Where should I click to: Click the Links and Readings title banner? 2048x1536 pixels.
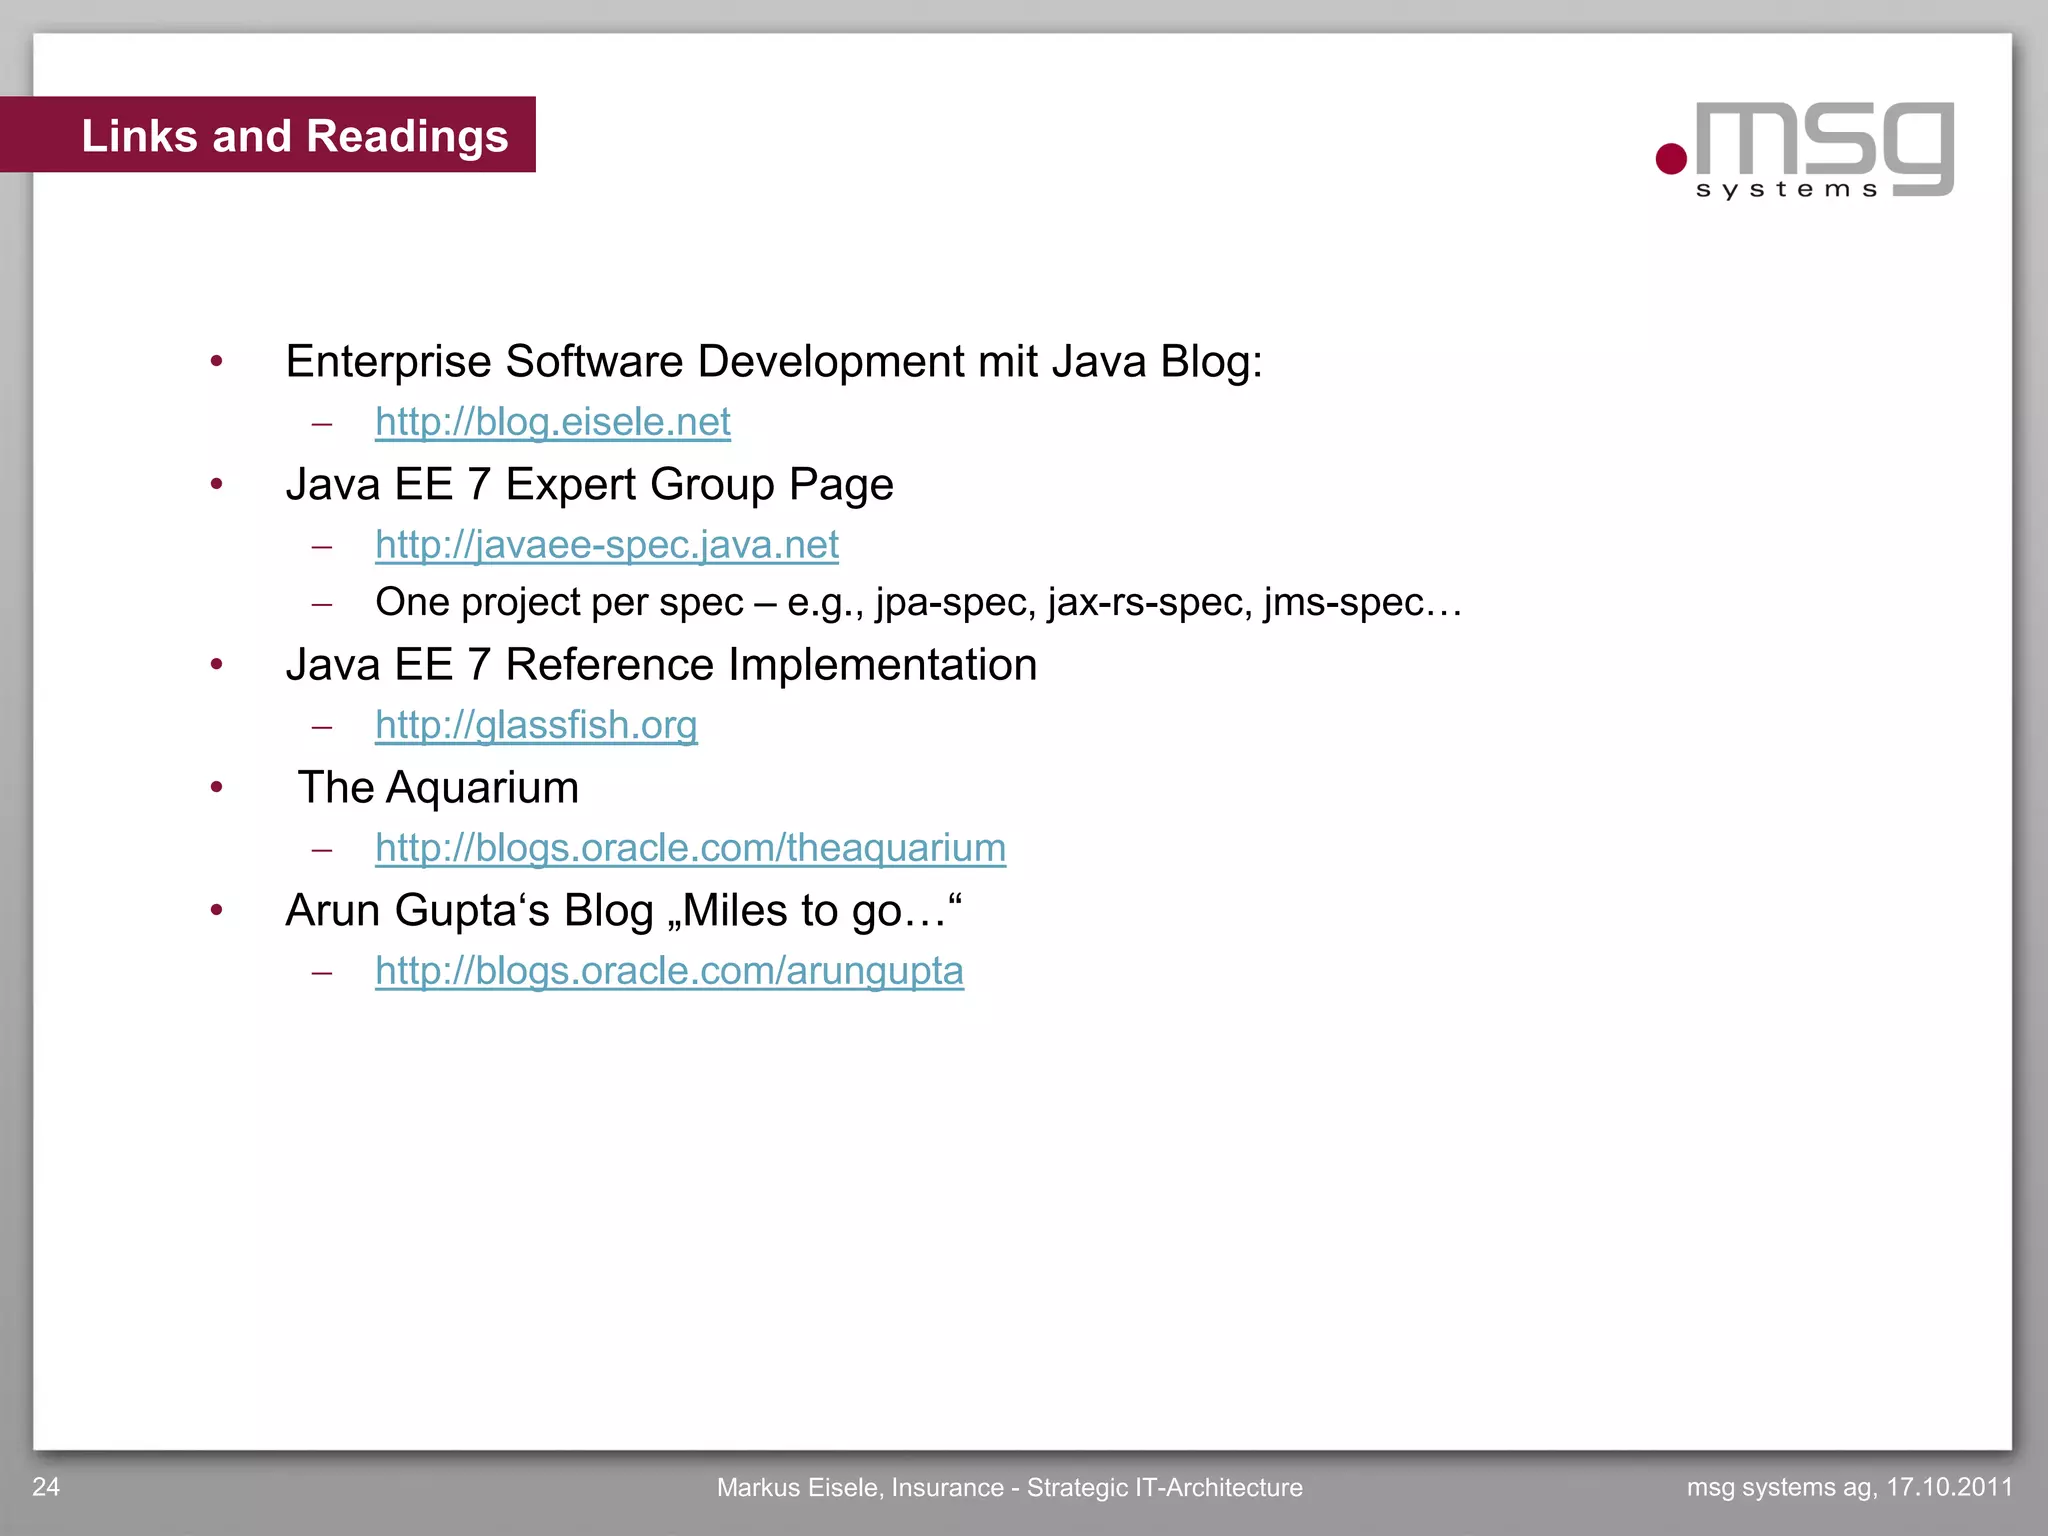click(294, 136)
